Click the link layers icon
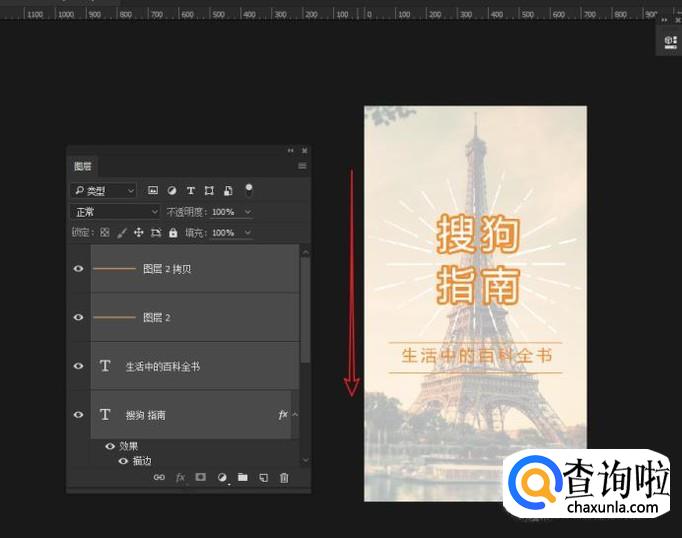 [x=159, y=477]
